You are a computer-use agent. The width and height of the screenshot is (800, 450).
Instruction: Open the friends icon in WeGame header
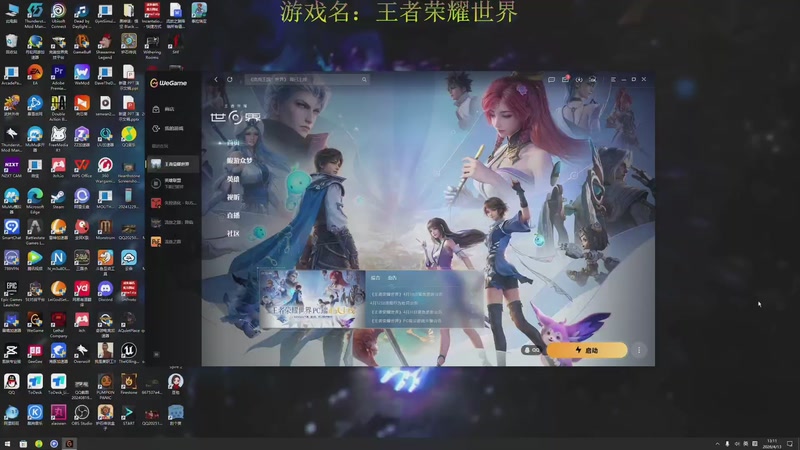[593, 80]
